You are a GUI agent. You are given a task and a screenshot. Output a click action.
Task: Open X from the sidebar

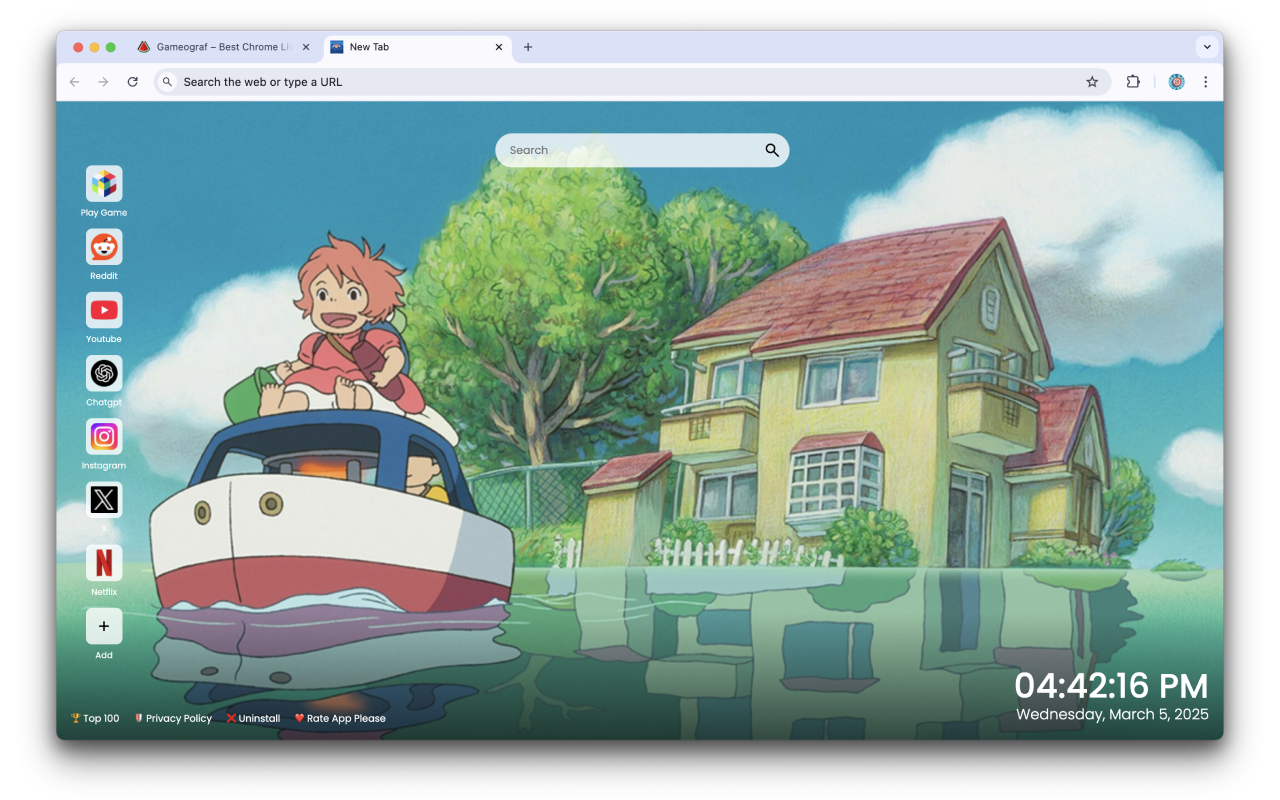pyautogui.click(x=103, y=500)
